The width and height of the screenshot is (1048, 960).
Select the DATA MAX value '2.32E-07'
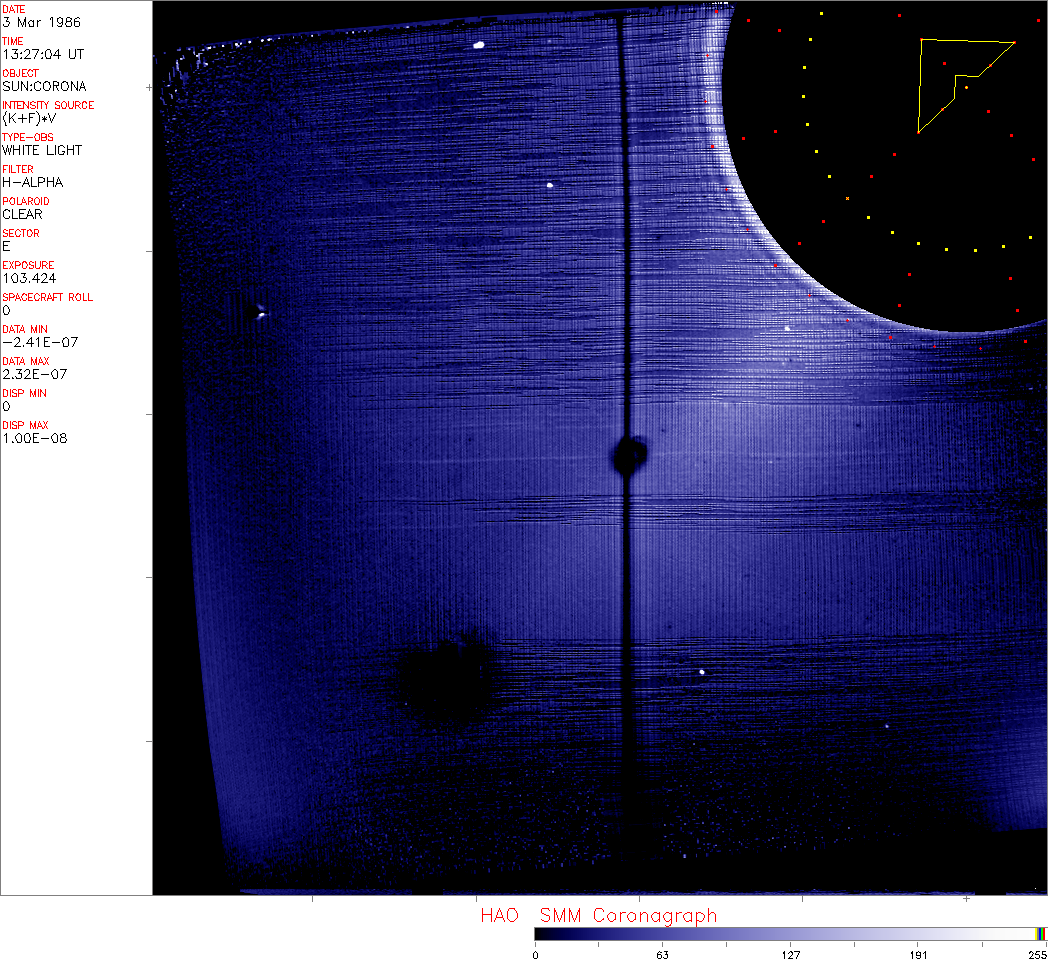point(35,374)
